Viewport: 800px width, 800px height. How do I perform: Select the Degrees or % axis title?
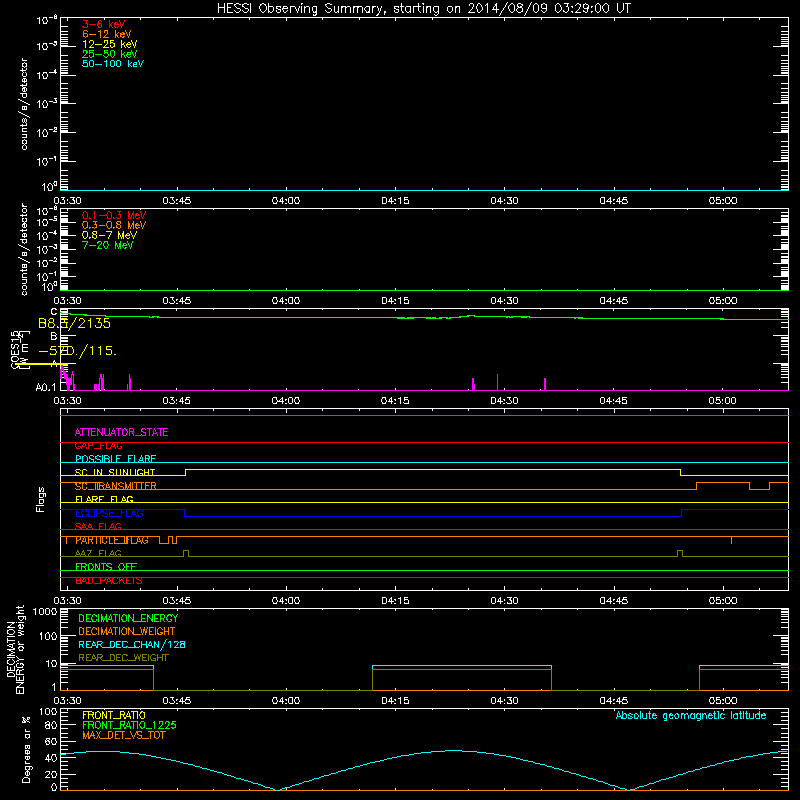point(26,749)
